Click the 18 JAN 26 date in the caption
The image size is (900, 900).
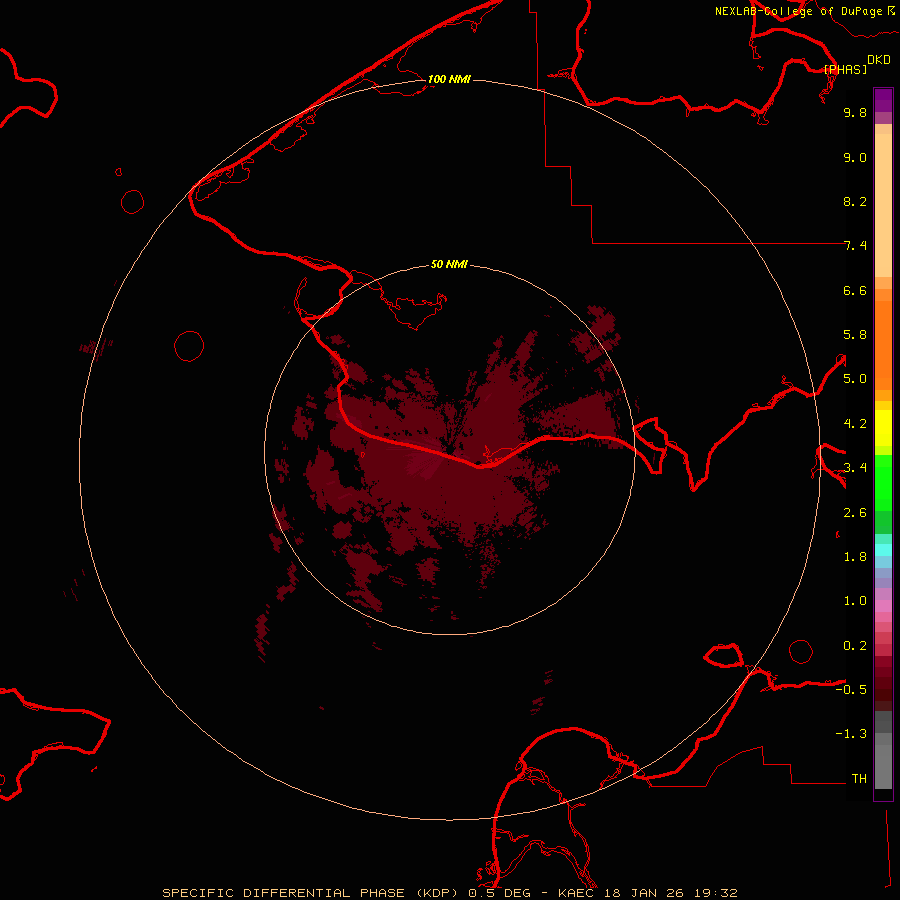[x=644, y=893]
